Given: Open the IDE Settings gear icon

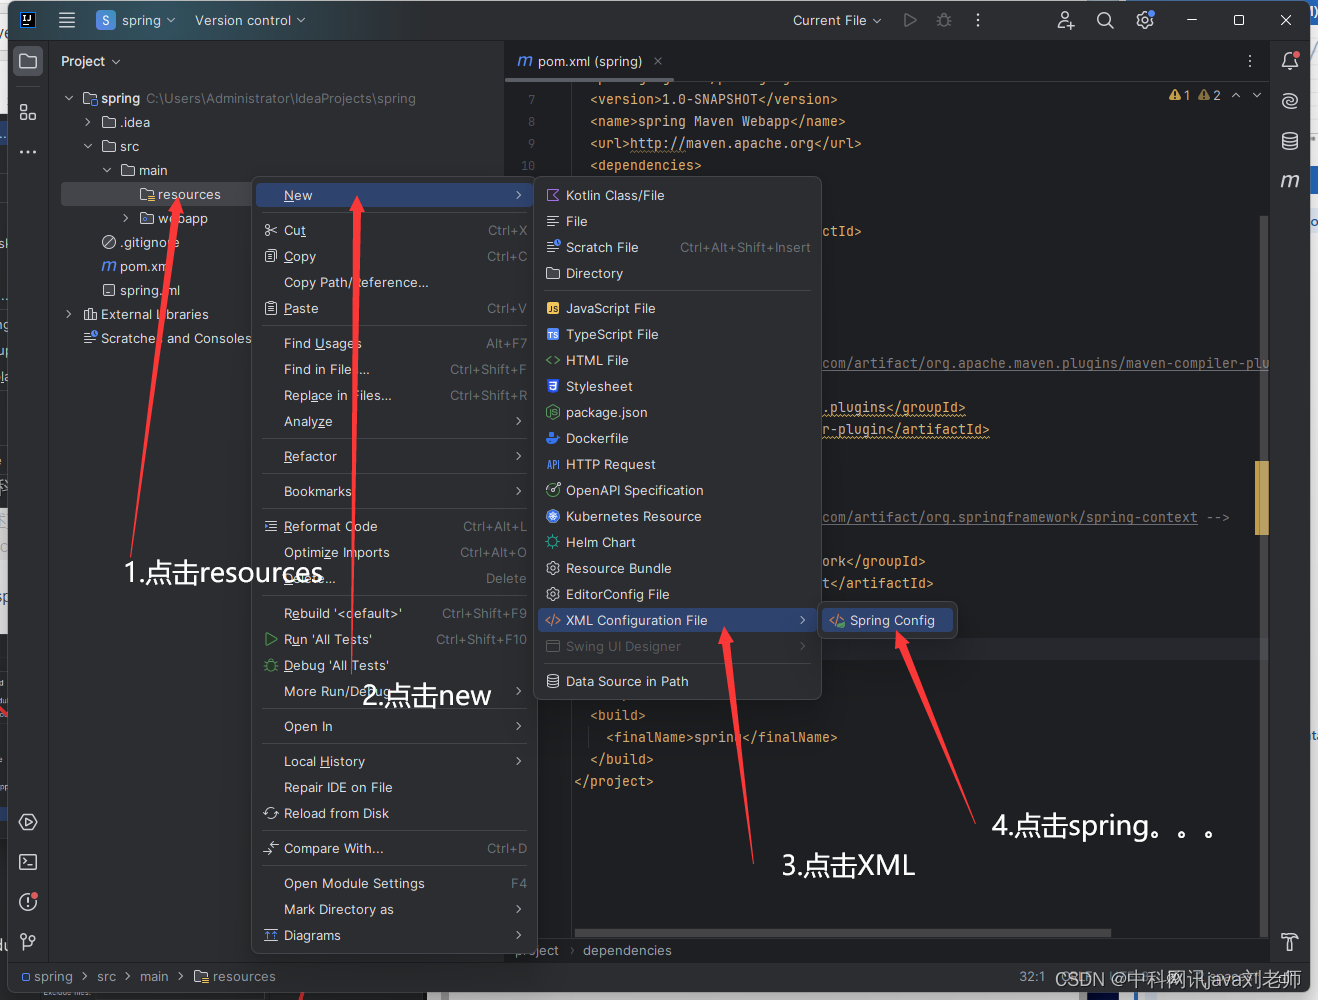Looking at the screenshot, I should [1144, 19].
